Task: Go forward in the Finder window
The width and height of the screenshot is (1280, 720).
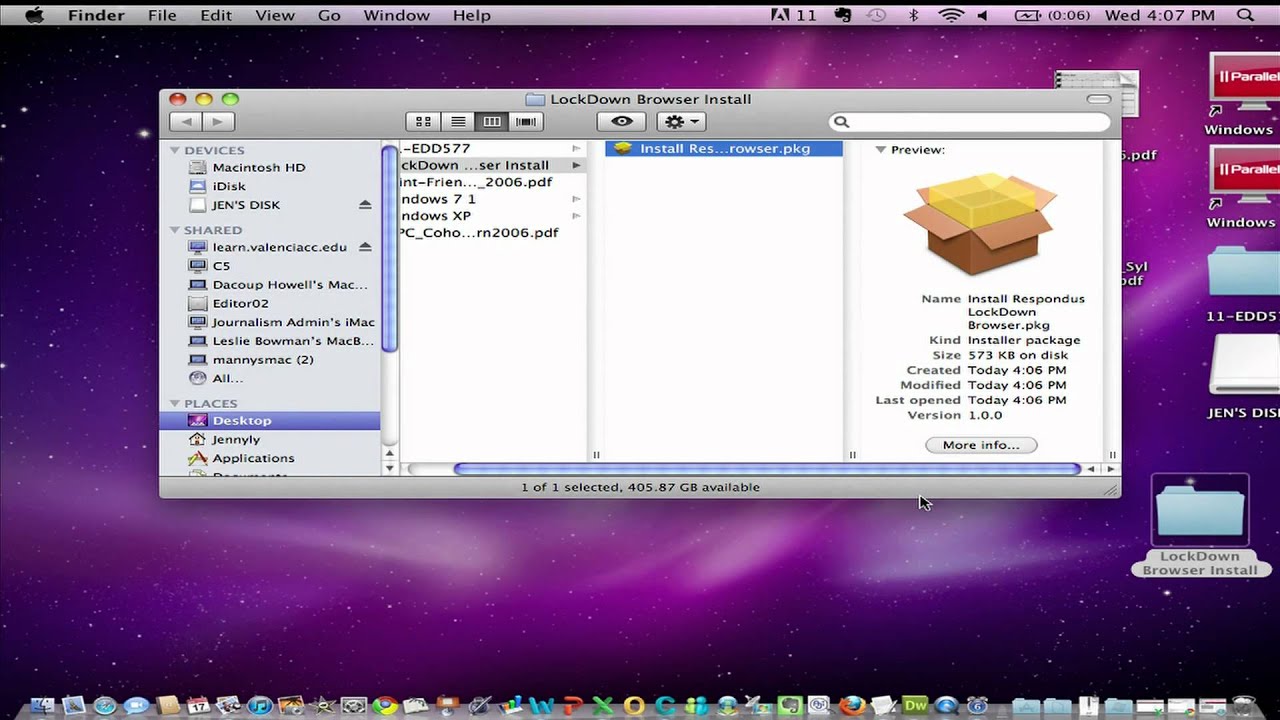Action: pyautogui.click(x=218, y=122)
